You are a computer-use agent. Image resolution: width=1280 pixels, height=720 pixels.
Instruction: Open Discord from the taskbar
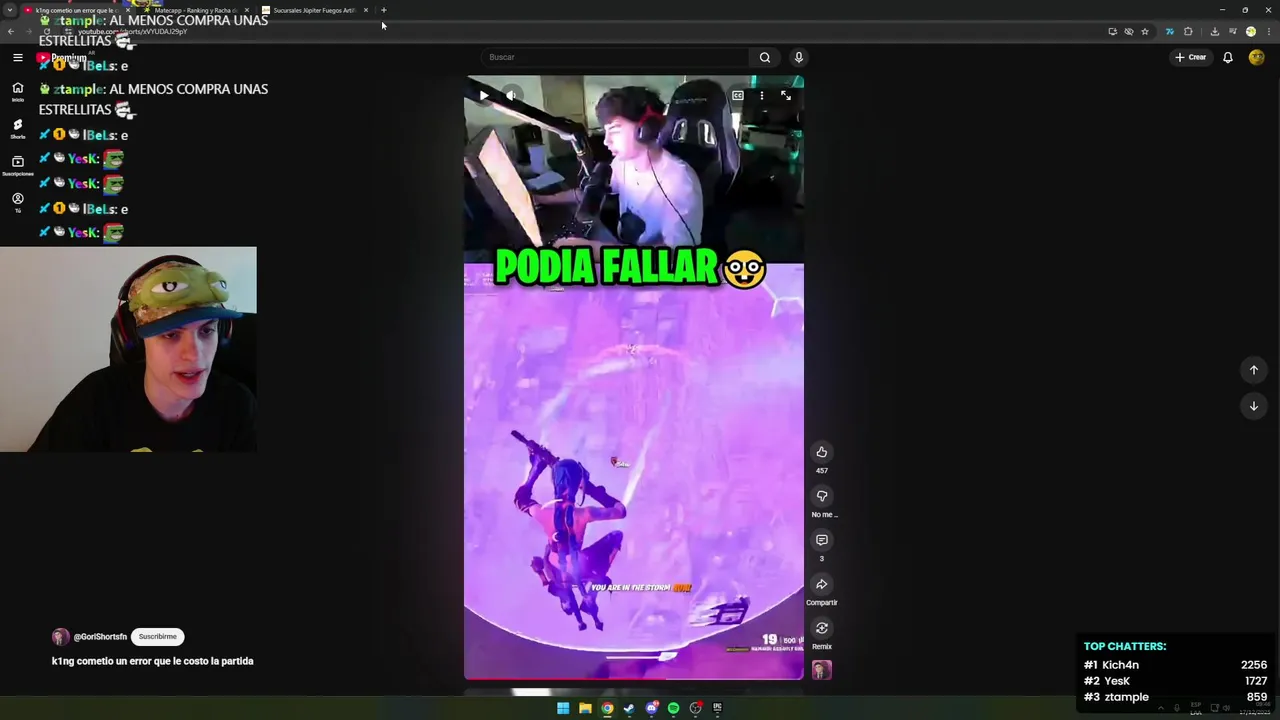tap(651, 708)
